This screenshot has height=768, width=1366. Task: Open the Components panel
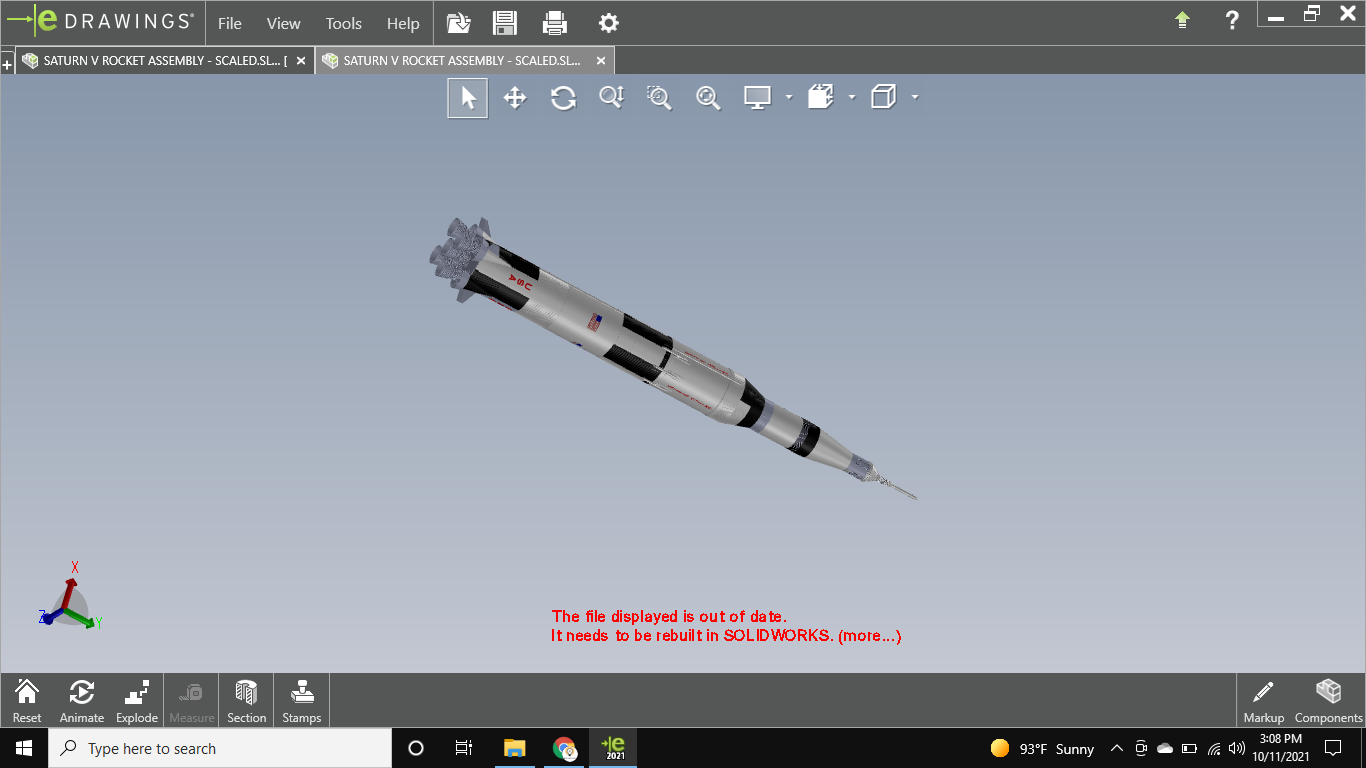(x=1329, y=699)
